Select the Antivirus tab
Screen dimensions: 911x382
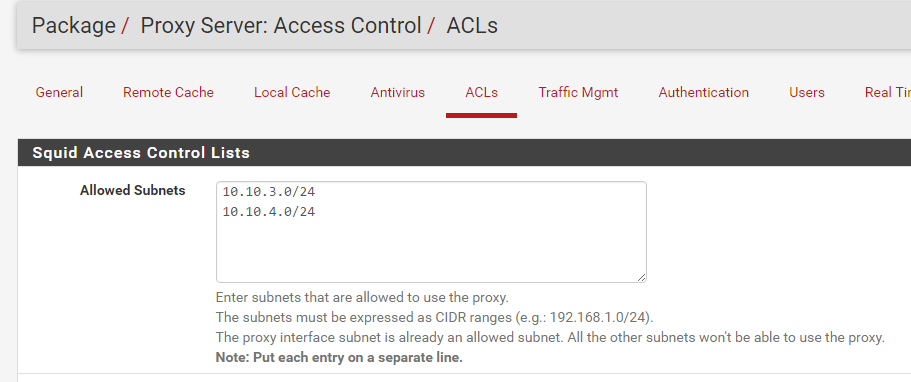[397, 92]
